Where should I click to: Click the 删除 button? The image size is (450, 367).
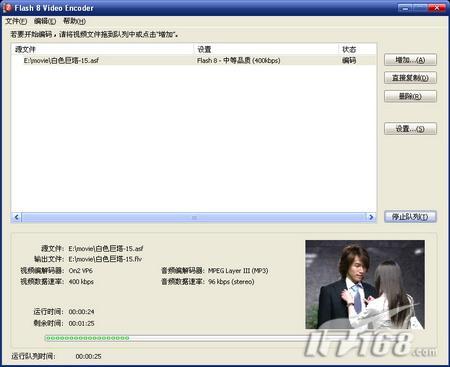pyautogui.click(x=410, y=96)
